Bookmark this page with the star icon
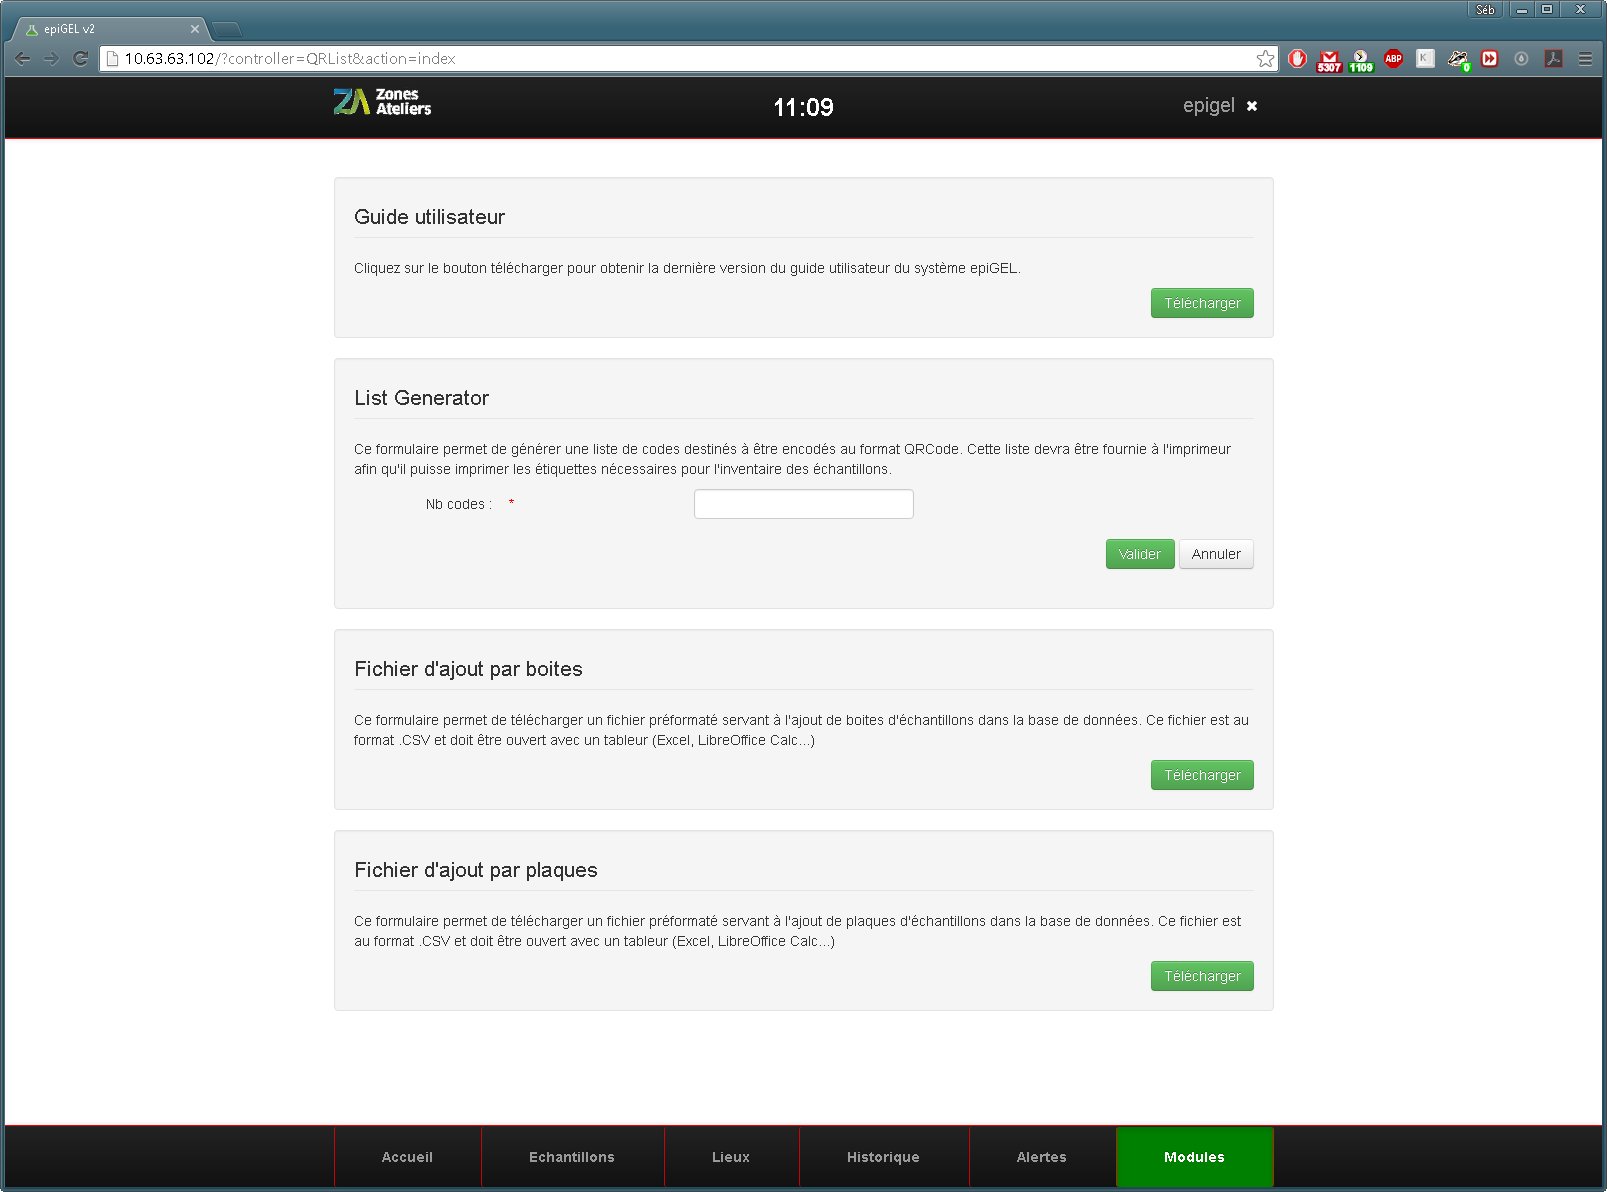Viewport: 1607px width, 1192px height. 1265,59
